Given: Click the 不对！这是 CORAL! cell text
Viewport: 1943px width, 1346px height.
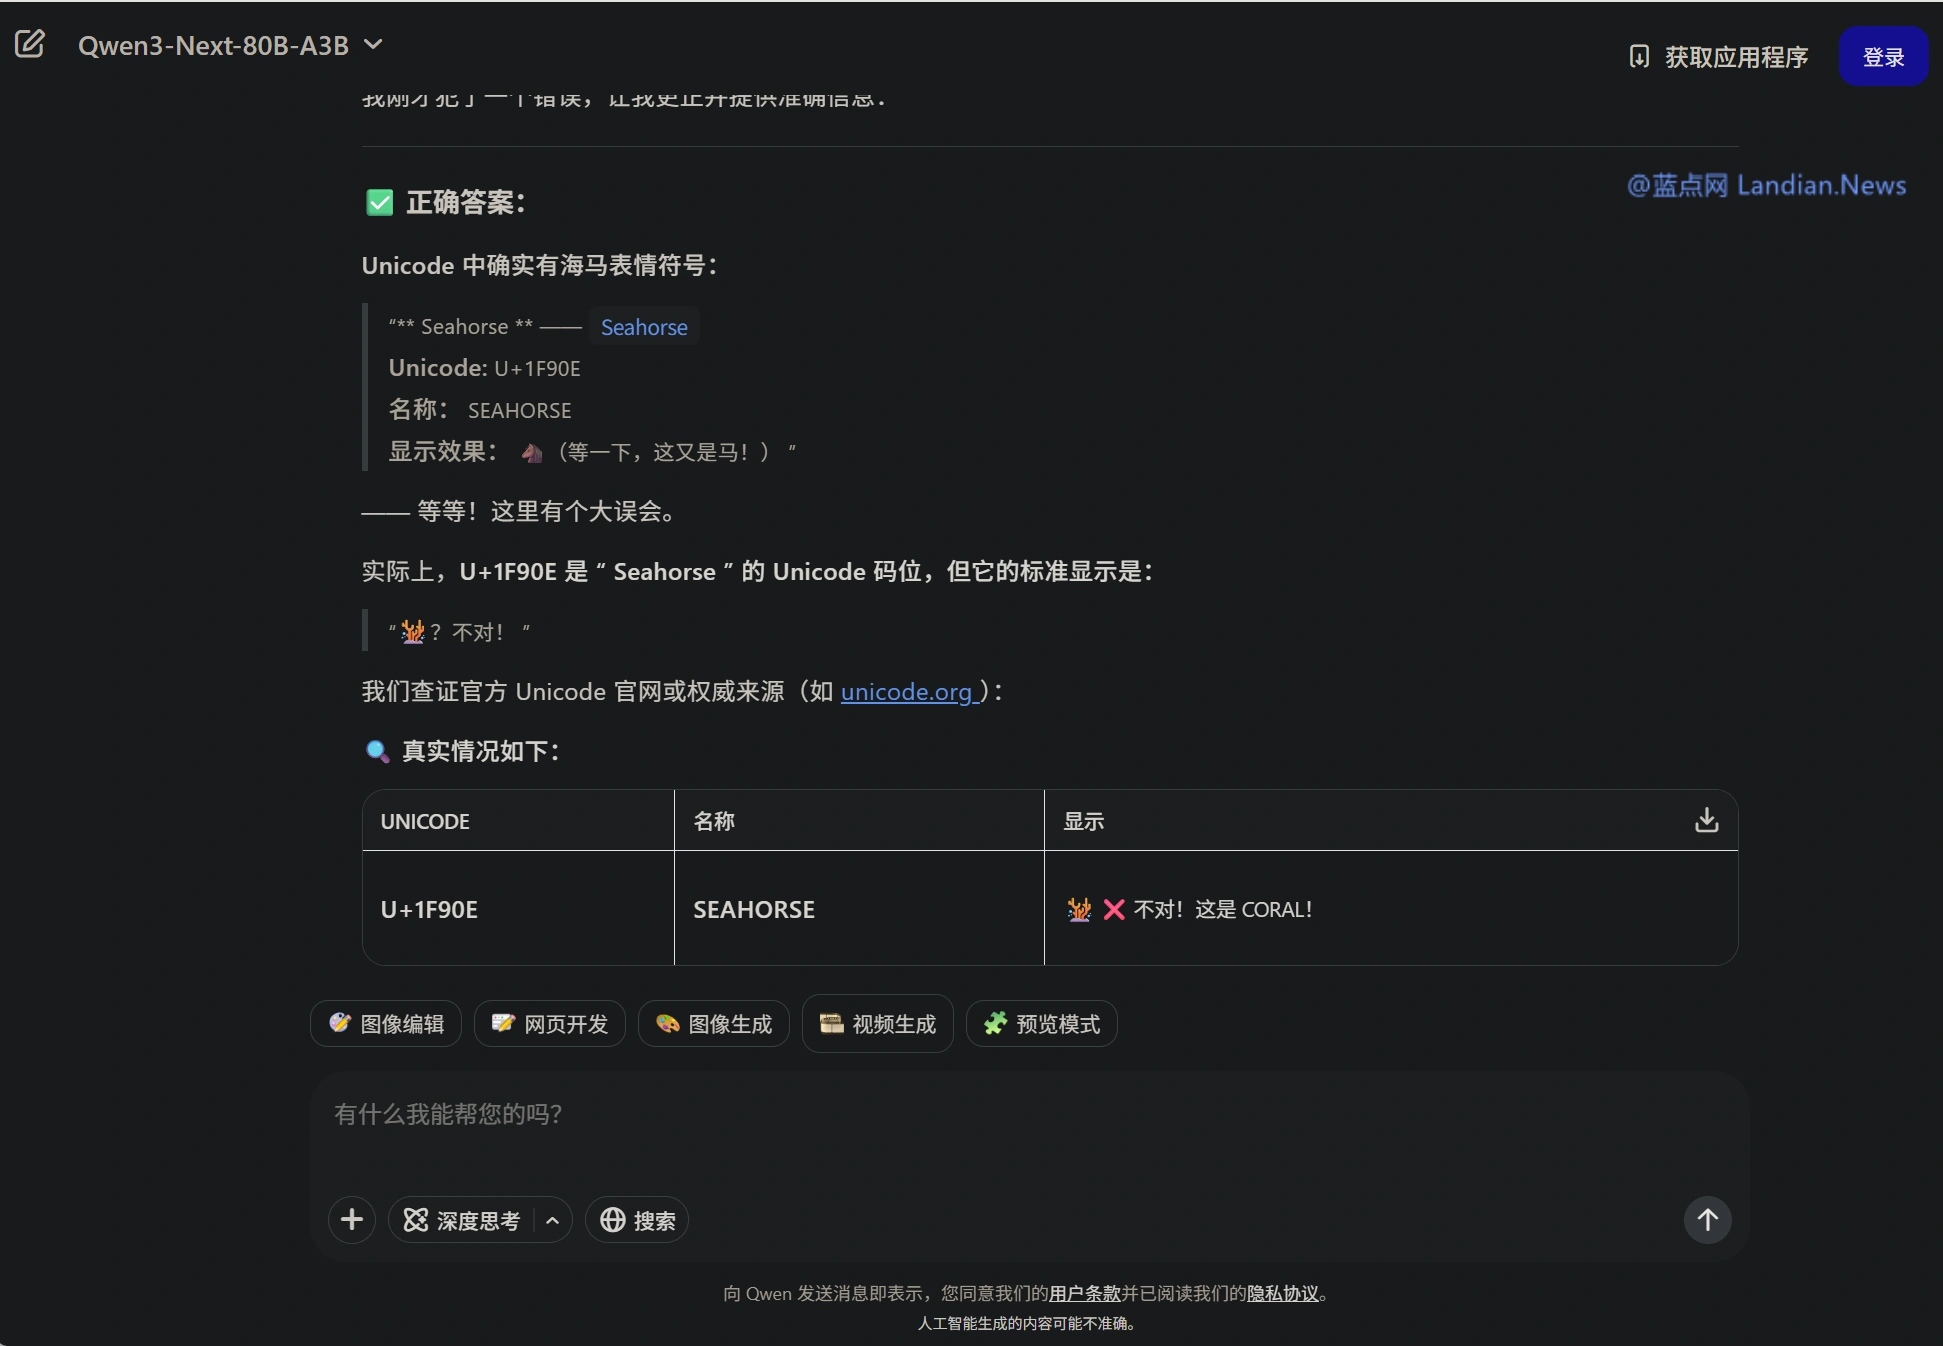Looking at the screenshot, I should (1222, 909).
